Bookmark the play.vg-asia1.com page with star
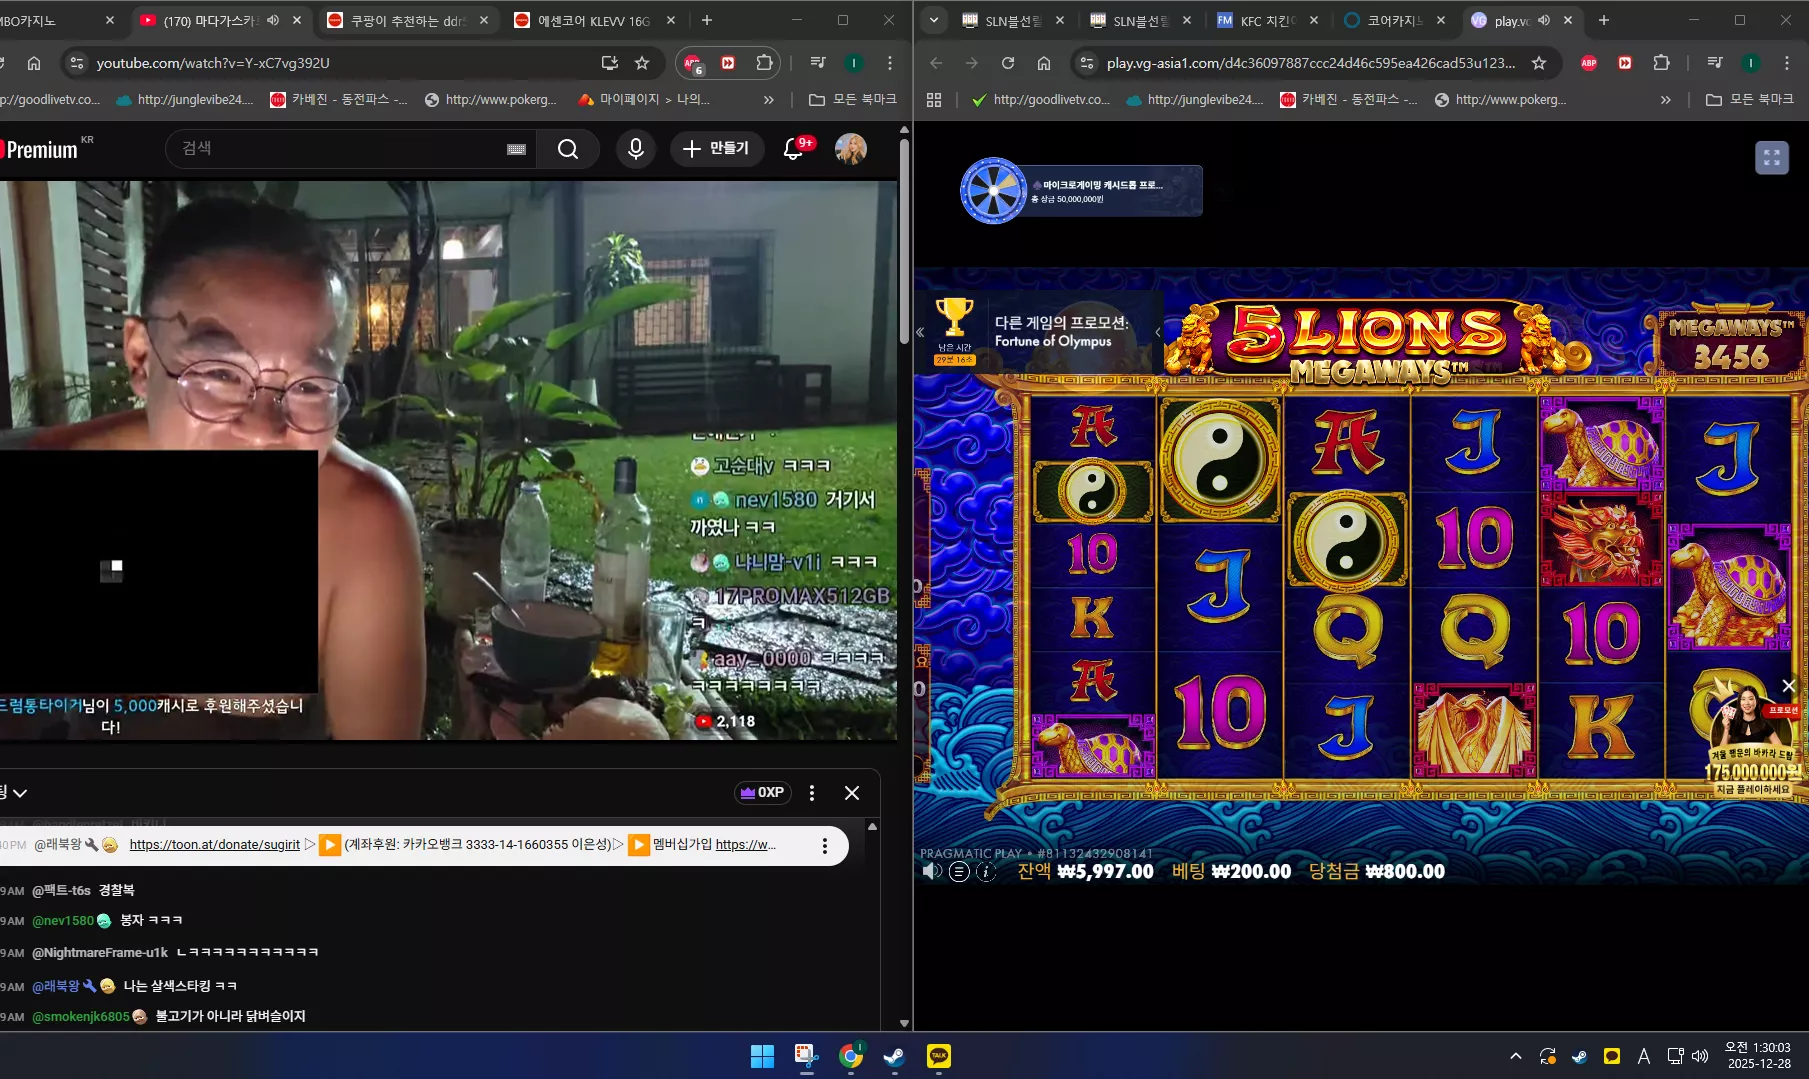 1539,63
